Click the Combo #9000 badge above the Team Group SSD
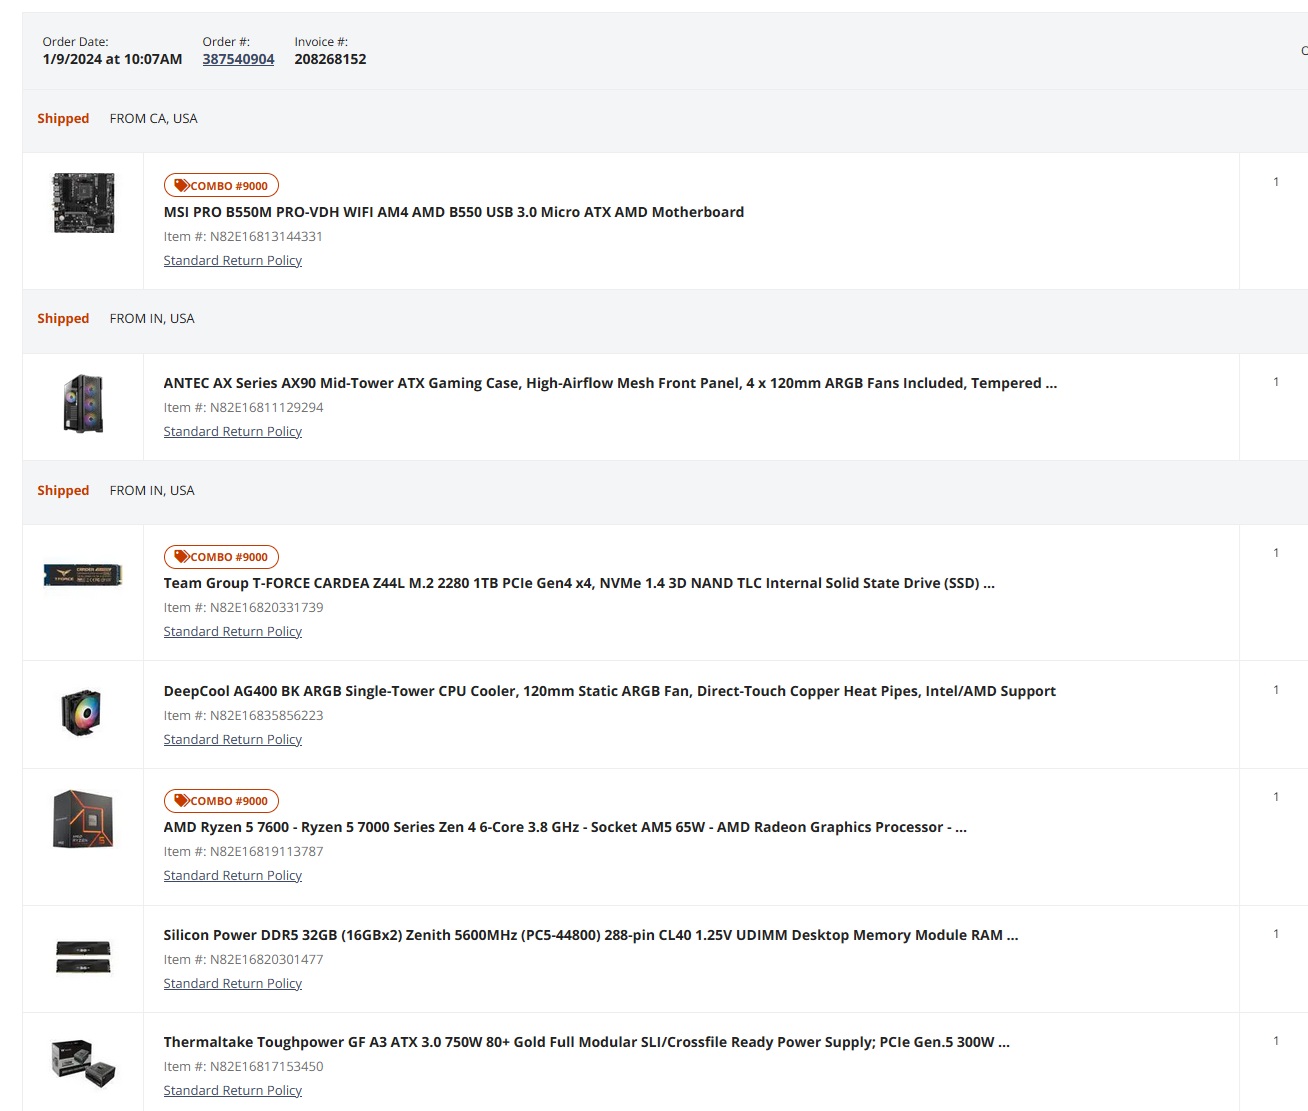 point(221,557)
